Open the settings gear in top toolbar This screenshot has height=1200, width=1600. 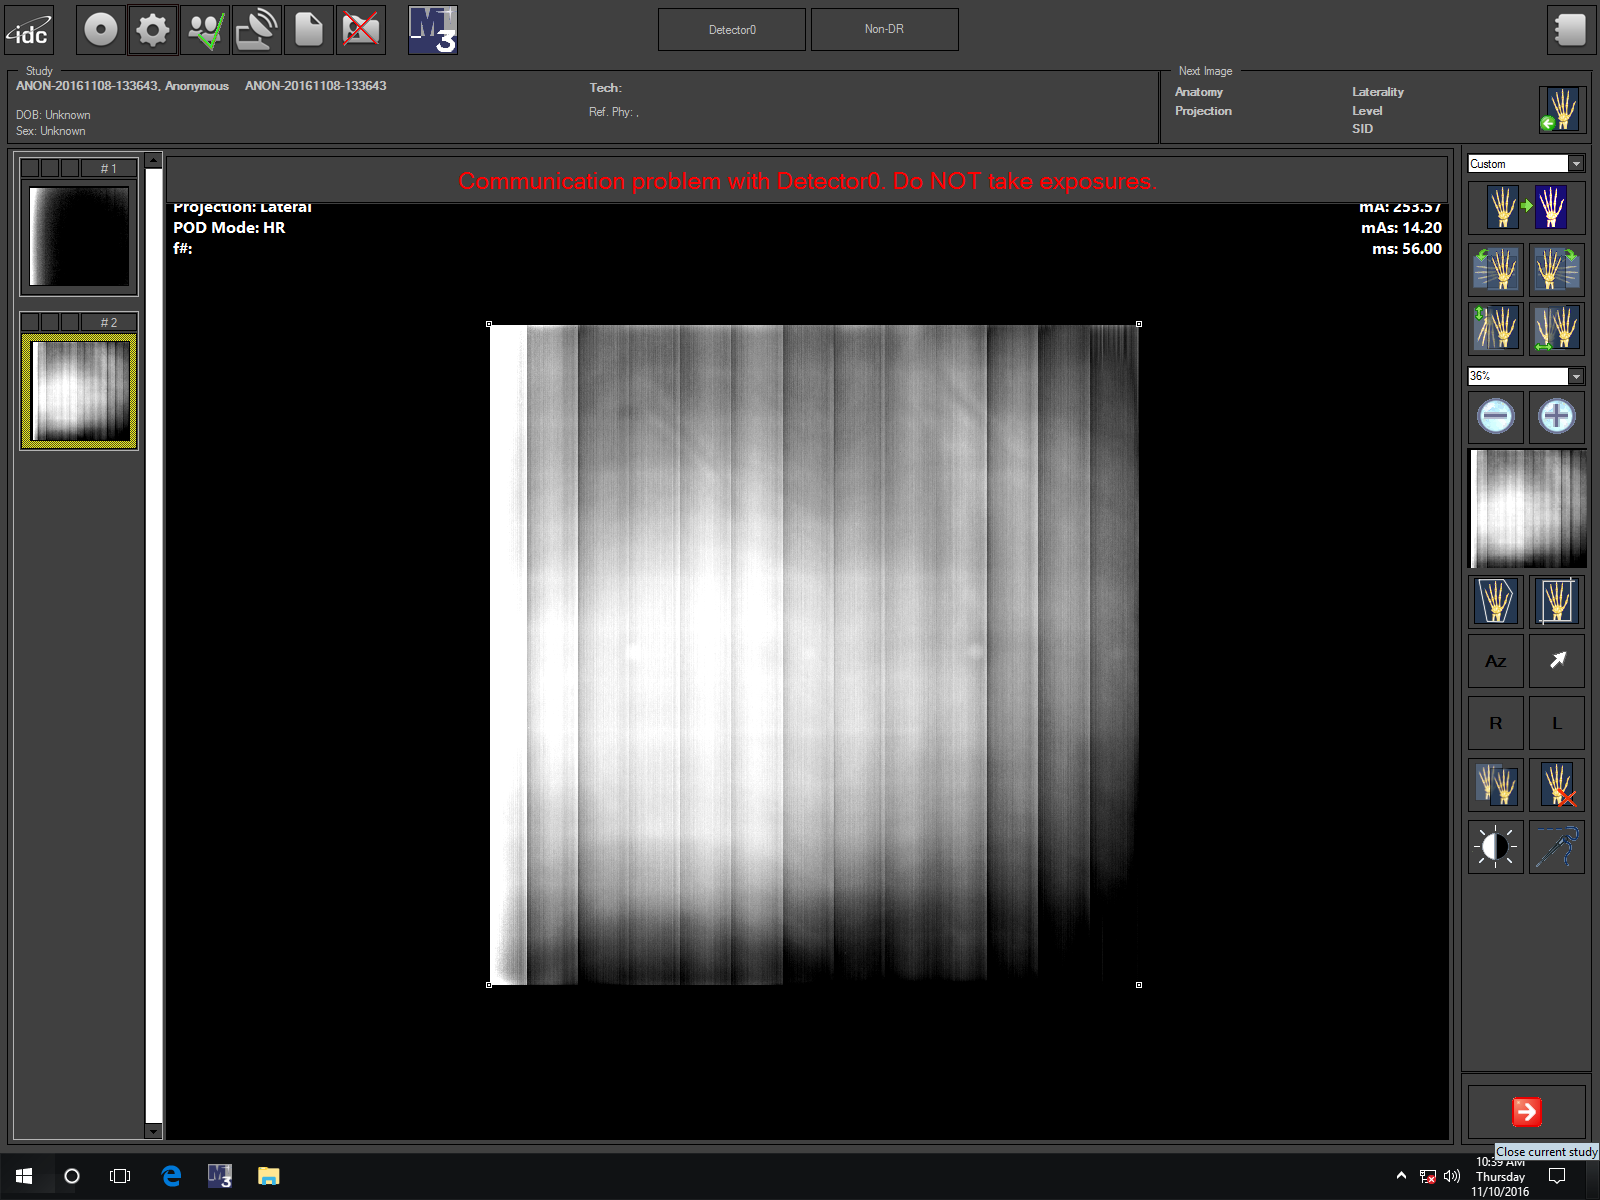click(x=152, y=30)
